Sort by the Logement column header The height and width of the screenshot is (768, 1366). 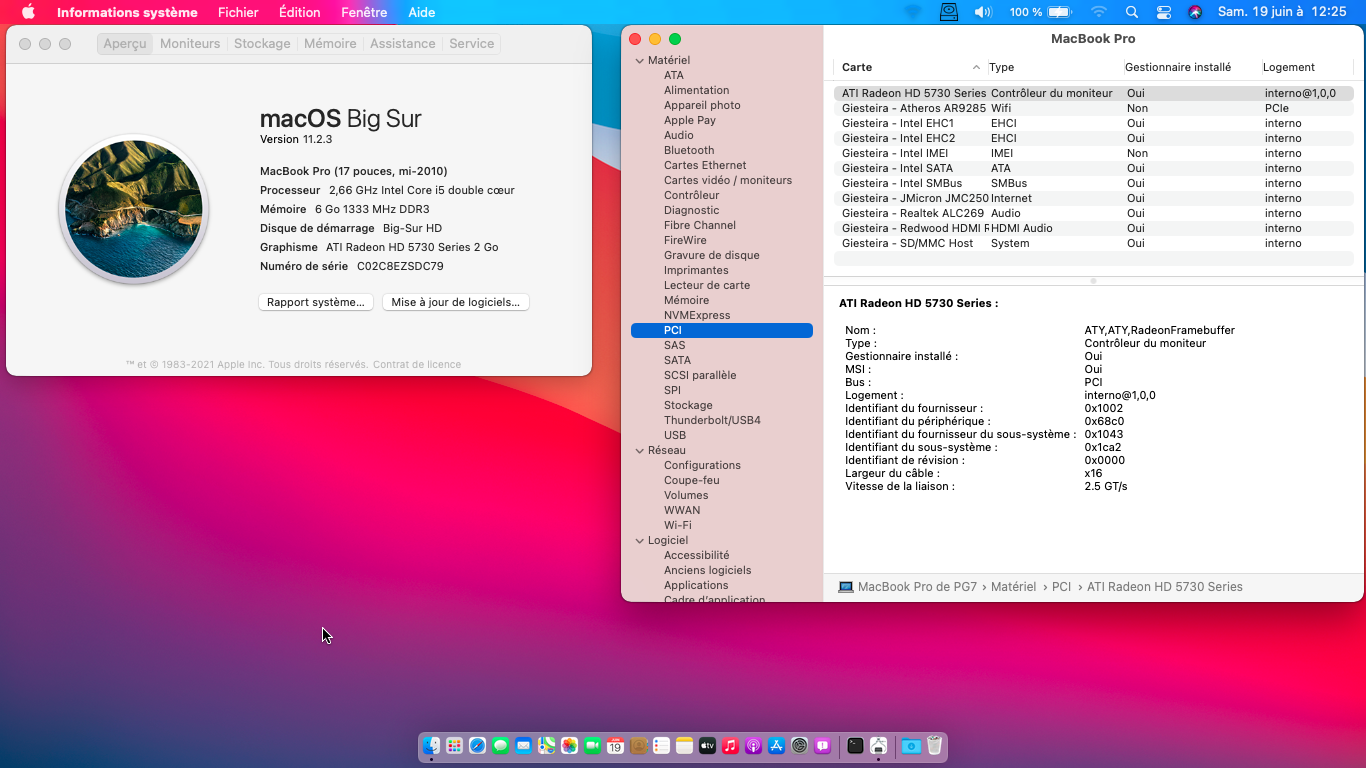pyautogui.click(x=1307, y=67)
